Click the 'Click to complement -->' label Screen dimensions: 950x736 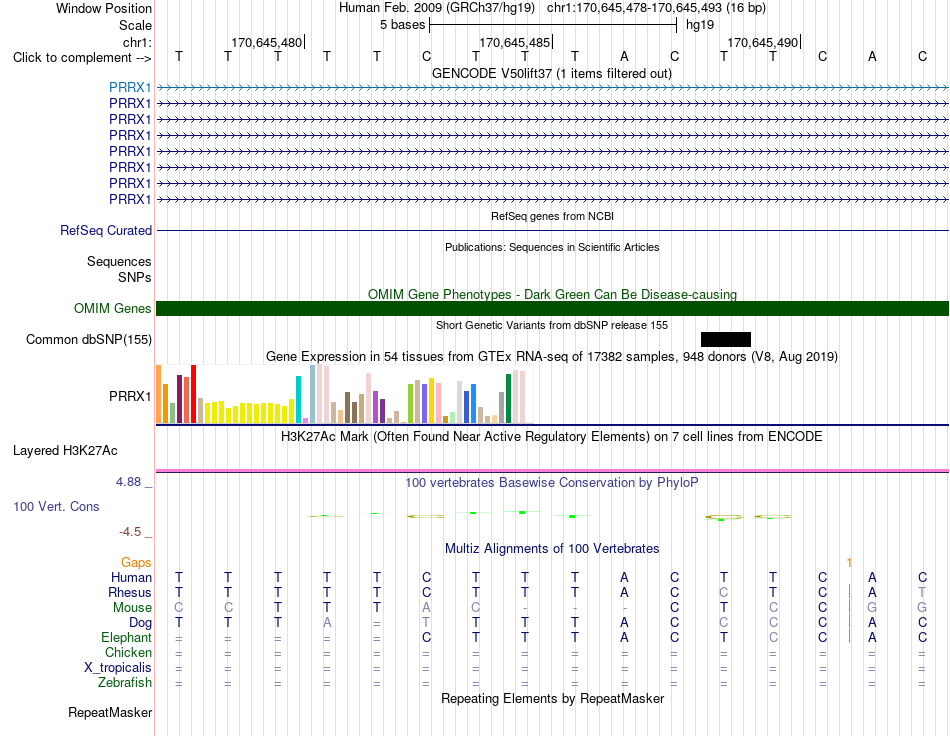tap(82, 58)
